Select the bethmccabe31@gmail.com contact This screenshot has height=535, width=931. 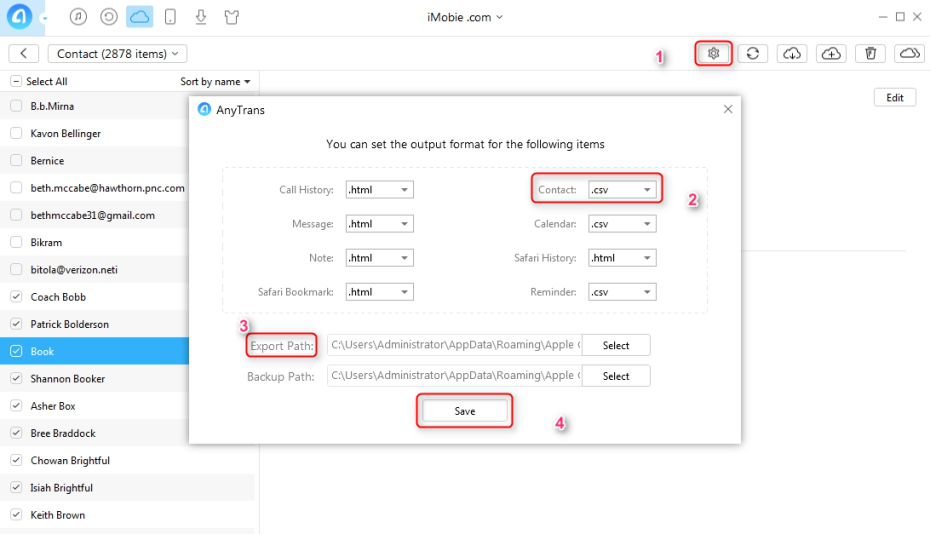(x=94, y=215)
